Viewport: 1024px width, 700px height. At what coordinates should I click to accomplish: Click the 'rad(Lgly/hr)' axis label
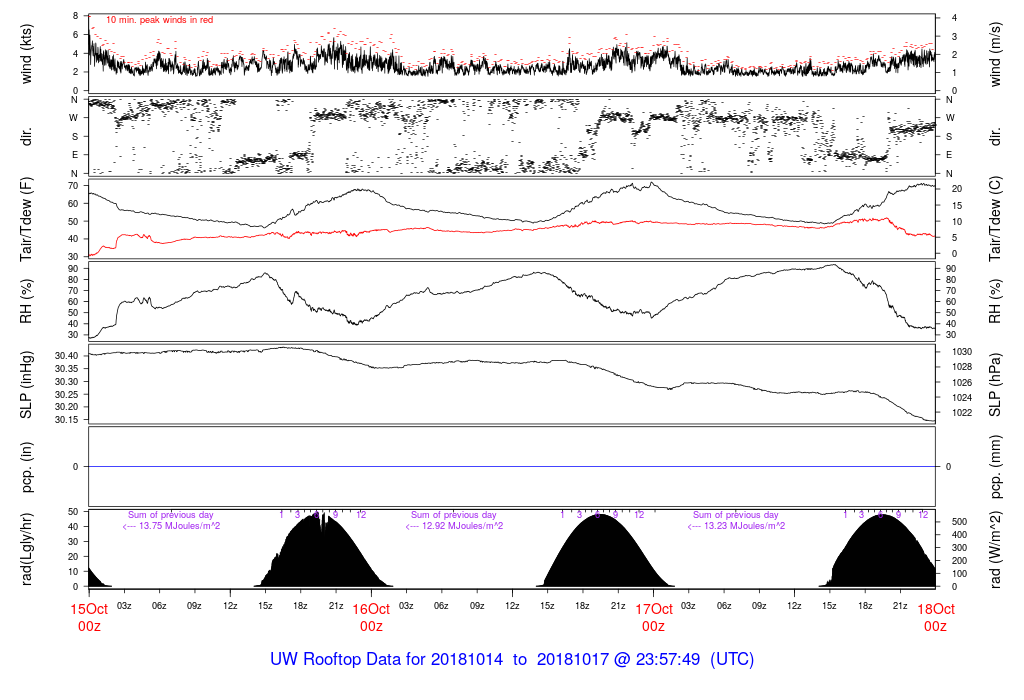click(27, 548)
